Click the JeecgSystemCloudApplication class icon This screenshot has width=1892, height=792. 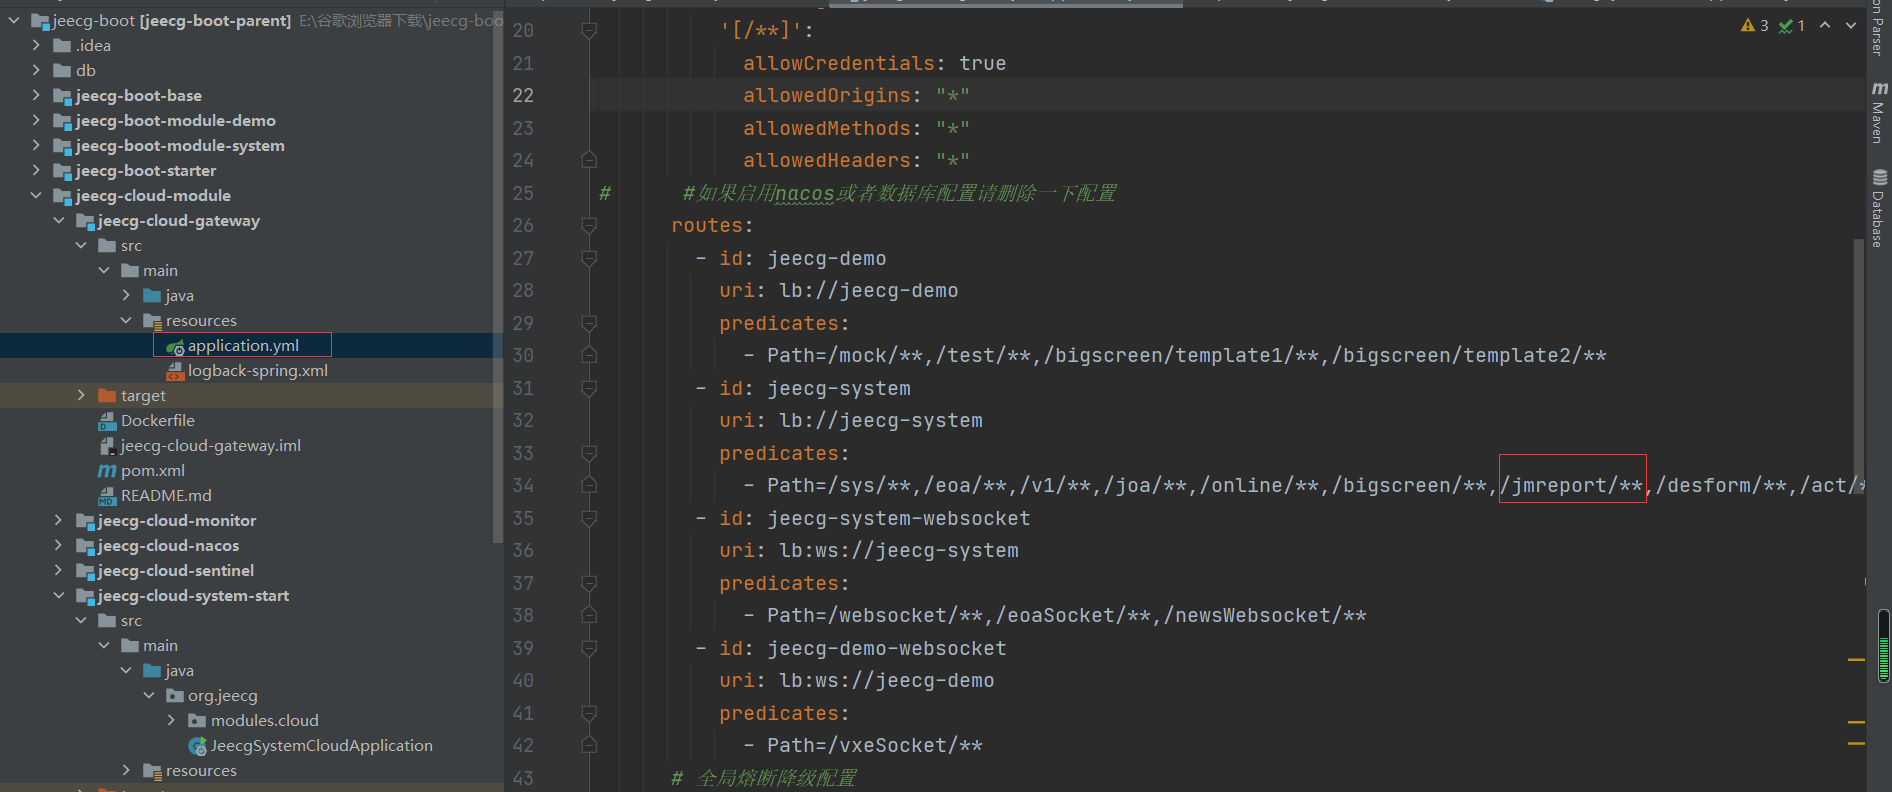tap(198, 746)
